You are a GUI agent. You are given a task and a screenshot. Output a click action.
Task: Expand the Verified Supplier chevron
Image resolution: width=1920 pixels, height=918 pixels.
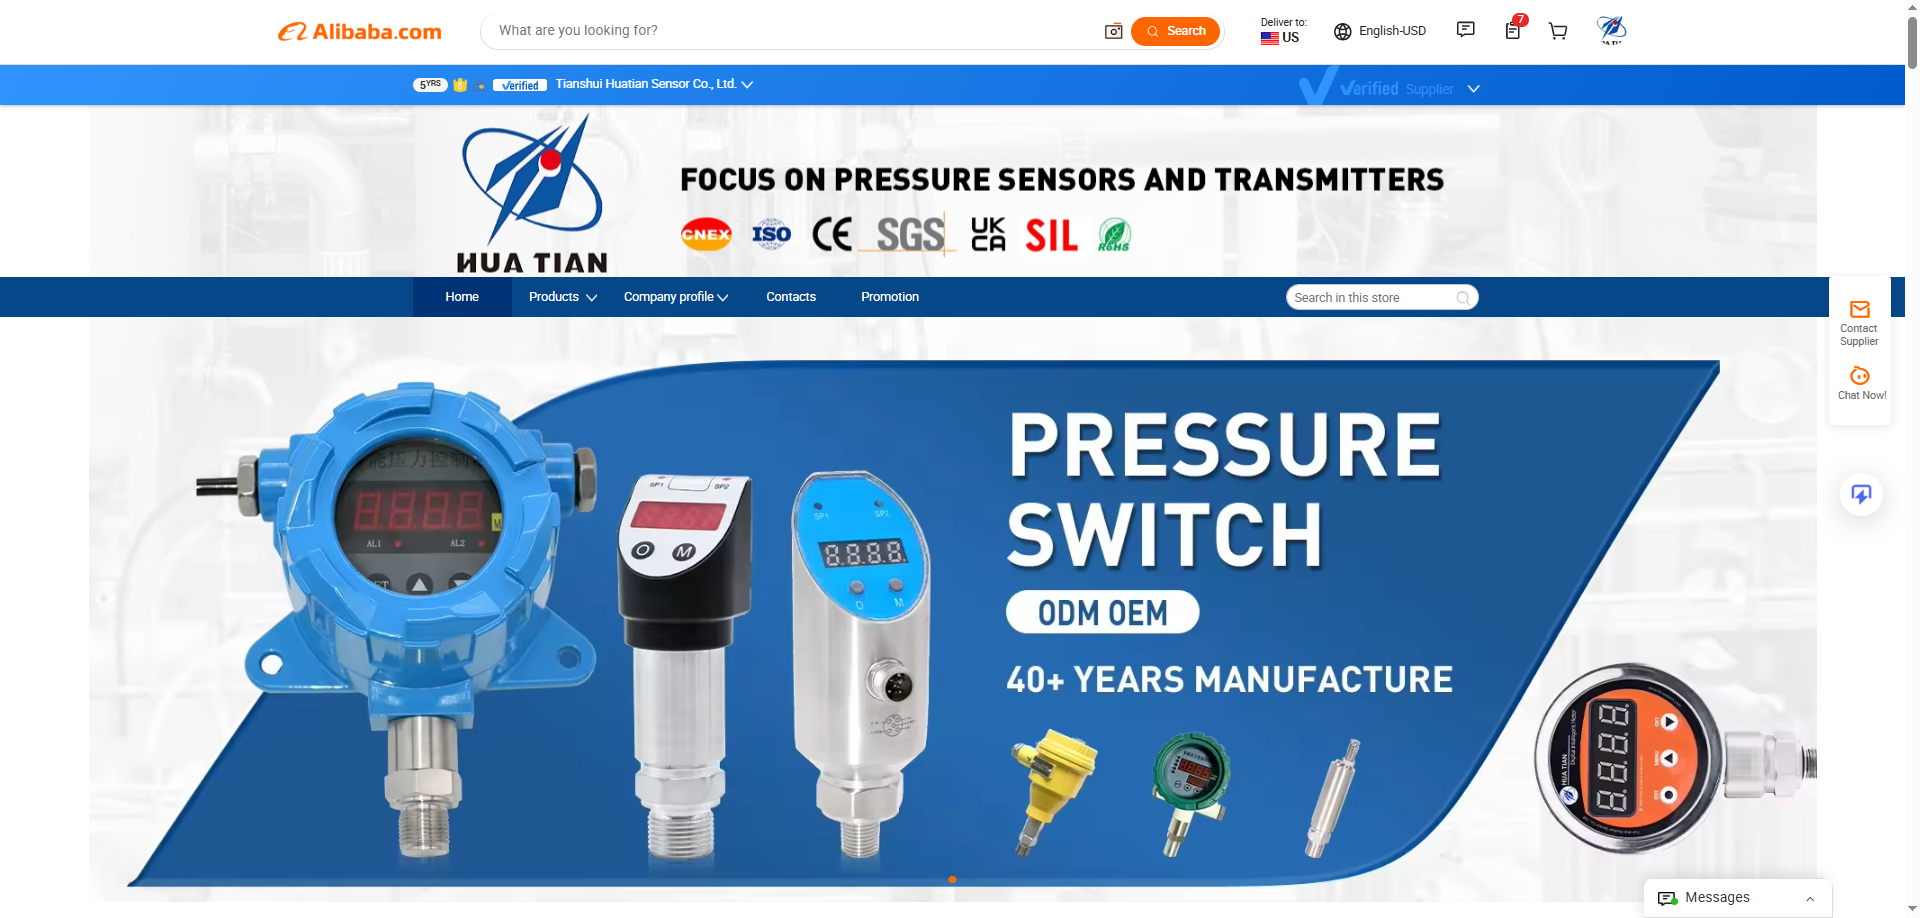1473,89
